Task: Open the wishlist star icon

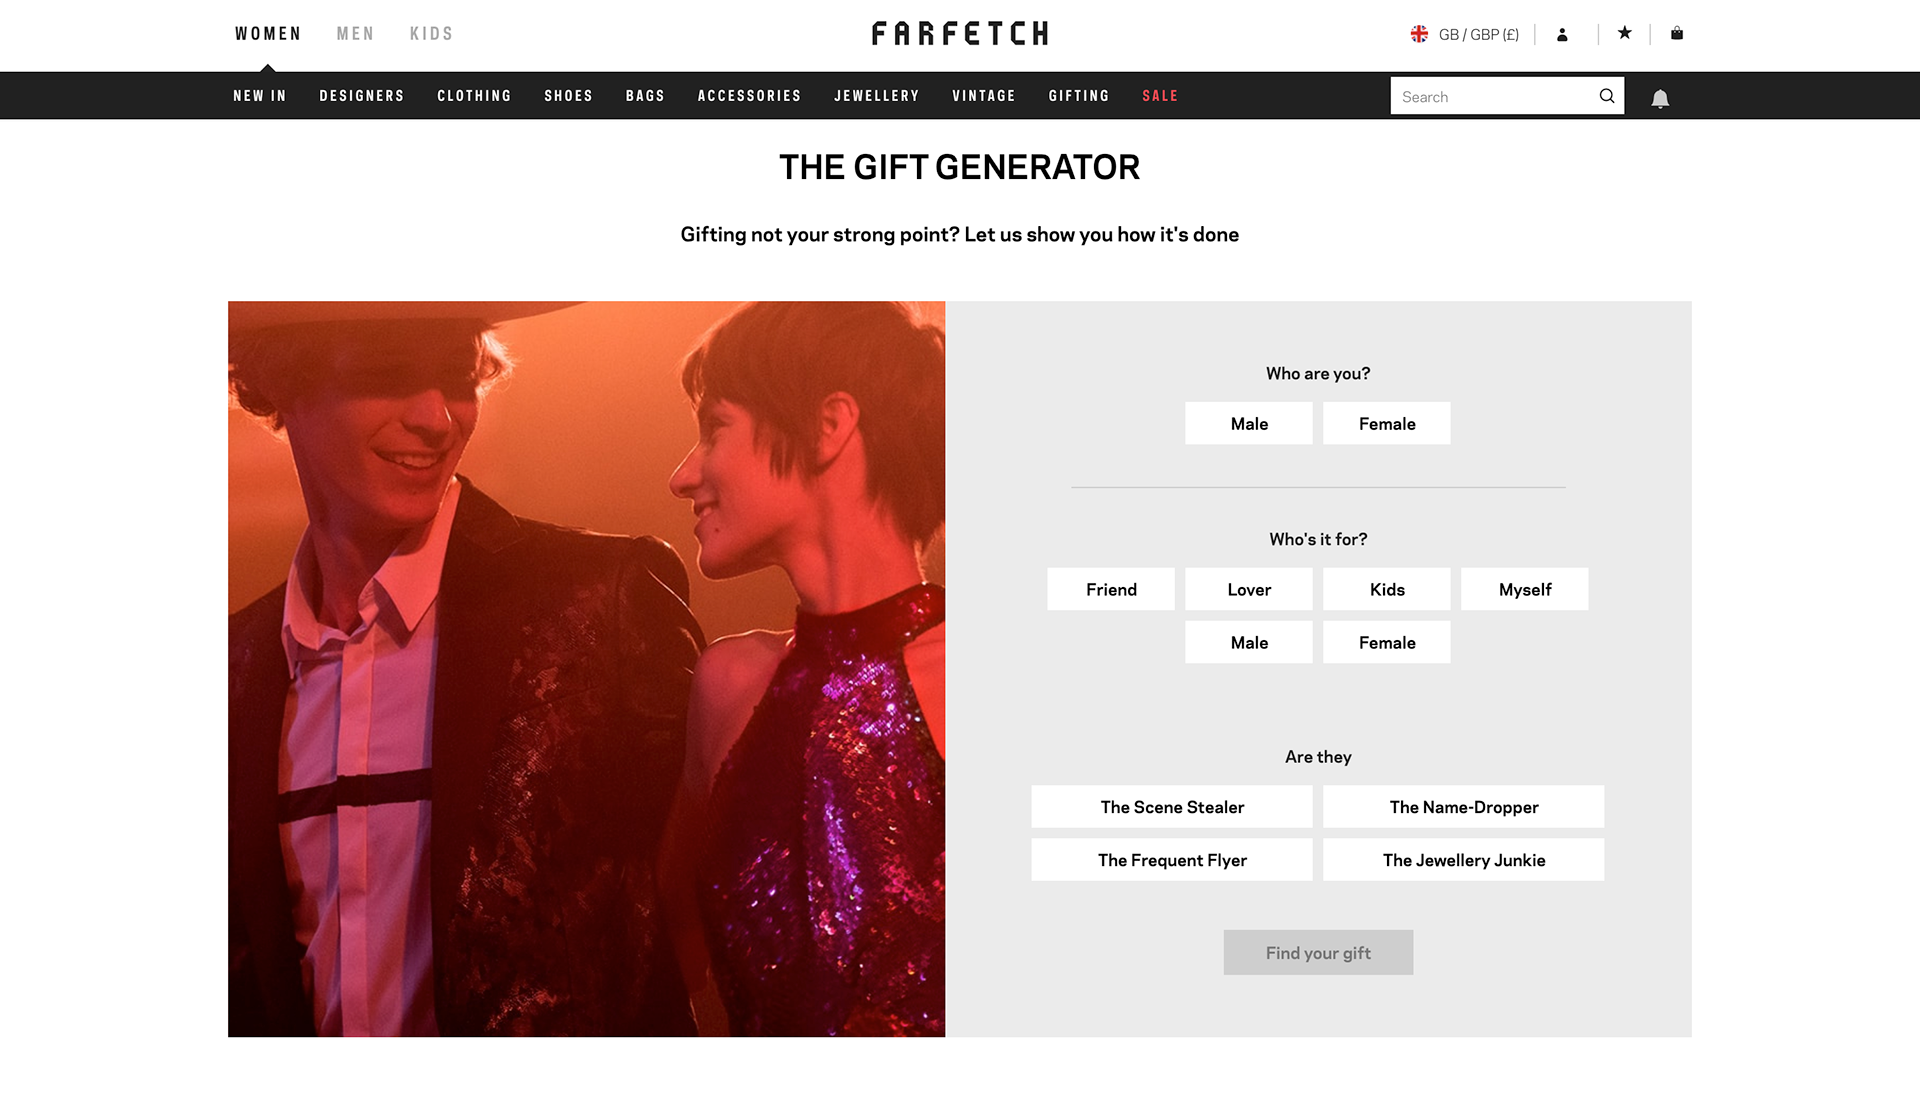Action: click(1624, 33)
